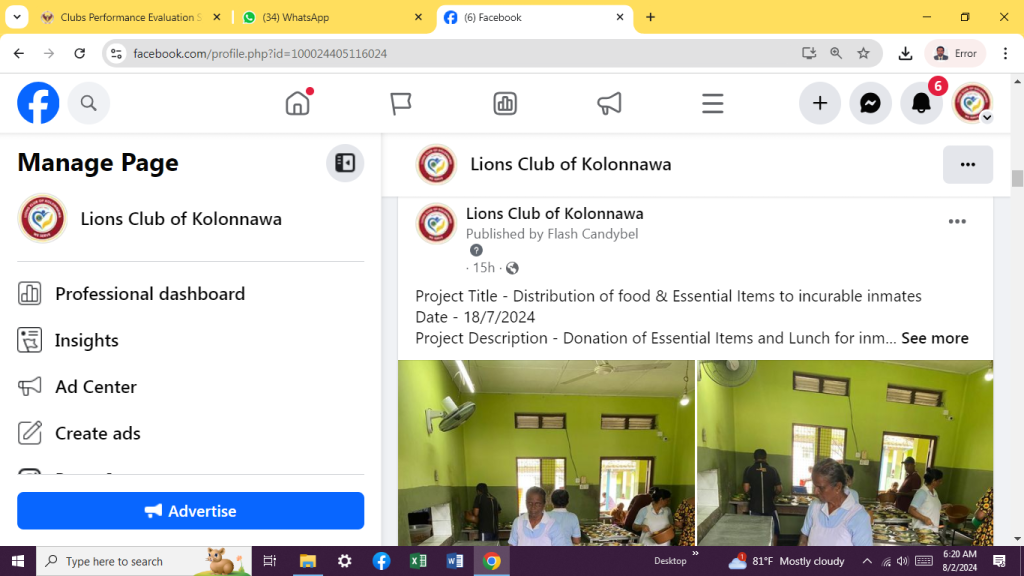This screenshot has width=1024, height=576.
Task: Open the right post photo
Action: 845,453
